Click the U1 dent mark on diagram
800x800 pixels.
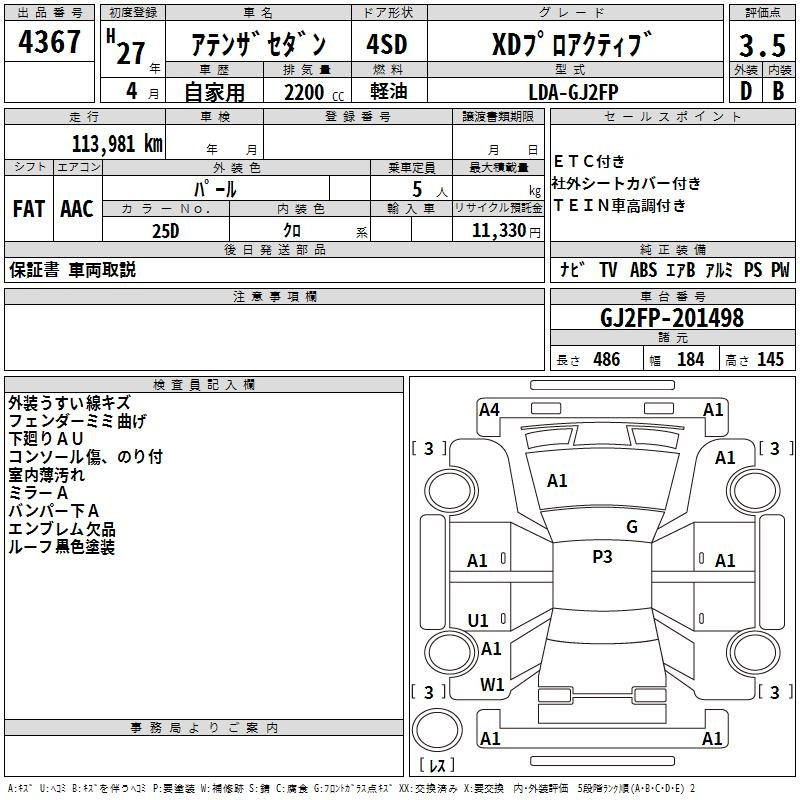point(478,620)
